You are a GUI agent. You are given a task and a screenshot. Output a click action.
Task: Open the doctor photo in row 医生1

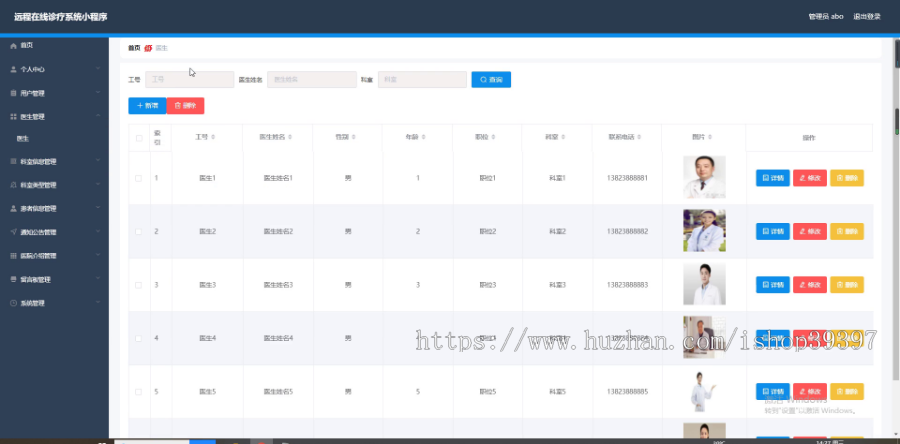click(704, 177)
